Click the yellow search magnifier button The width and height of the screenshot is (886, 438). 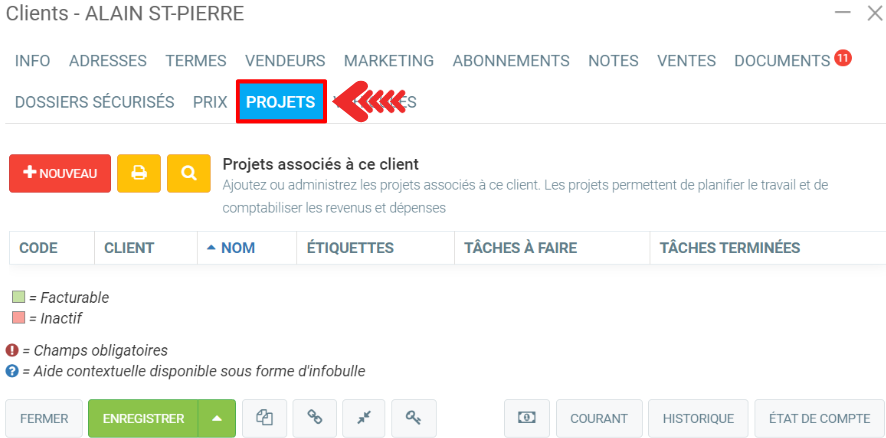(x=189, y=173)
